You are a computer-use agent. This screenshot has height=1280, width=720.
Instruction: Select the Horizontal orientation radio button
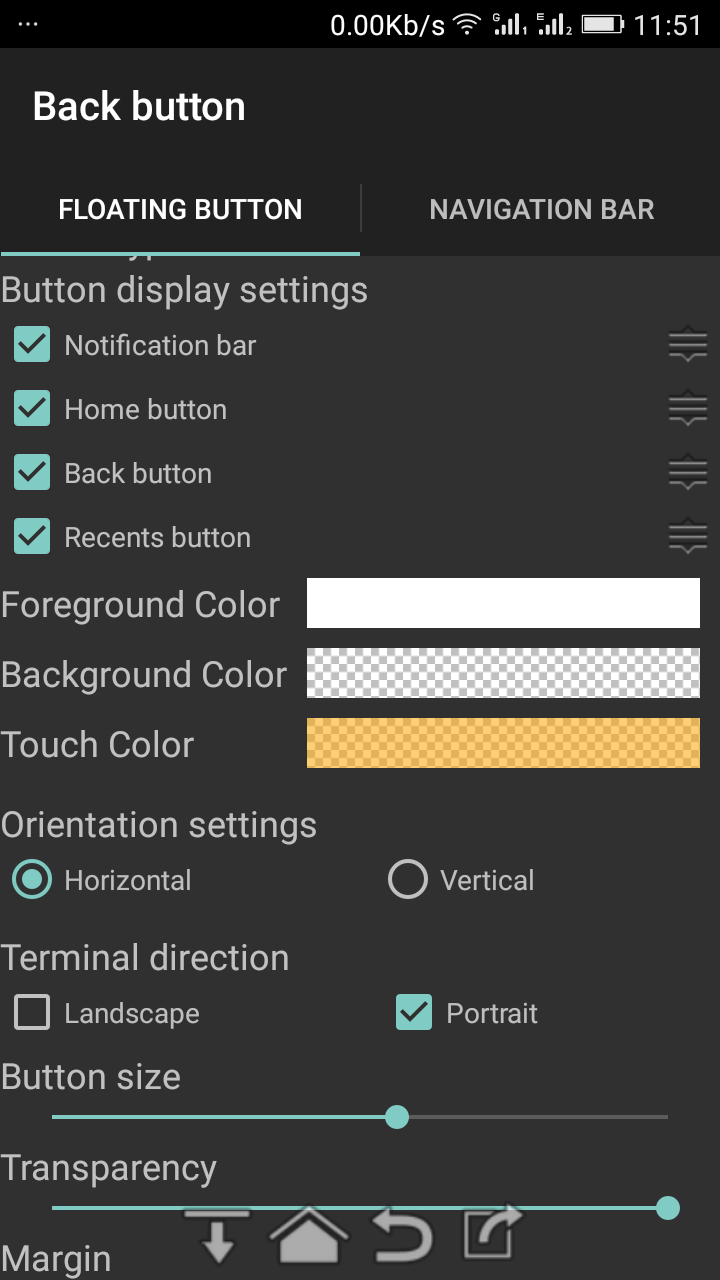tap(32, 880)
